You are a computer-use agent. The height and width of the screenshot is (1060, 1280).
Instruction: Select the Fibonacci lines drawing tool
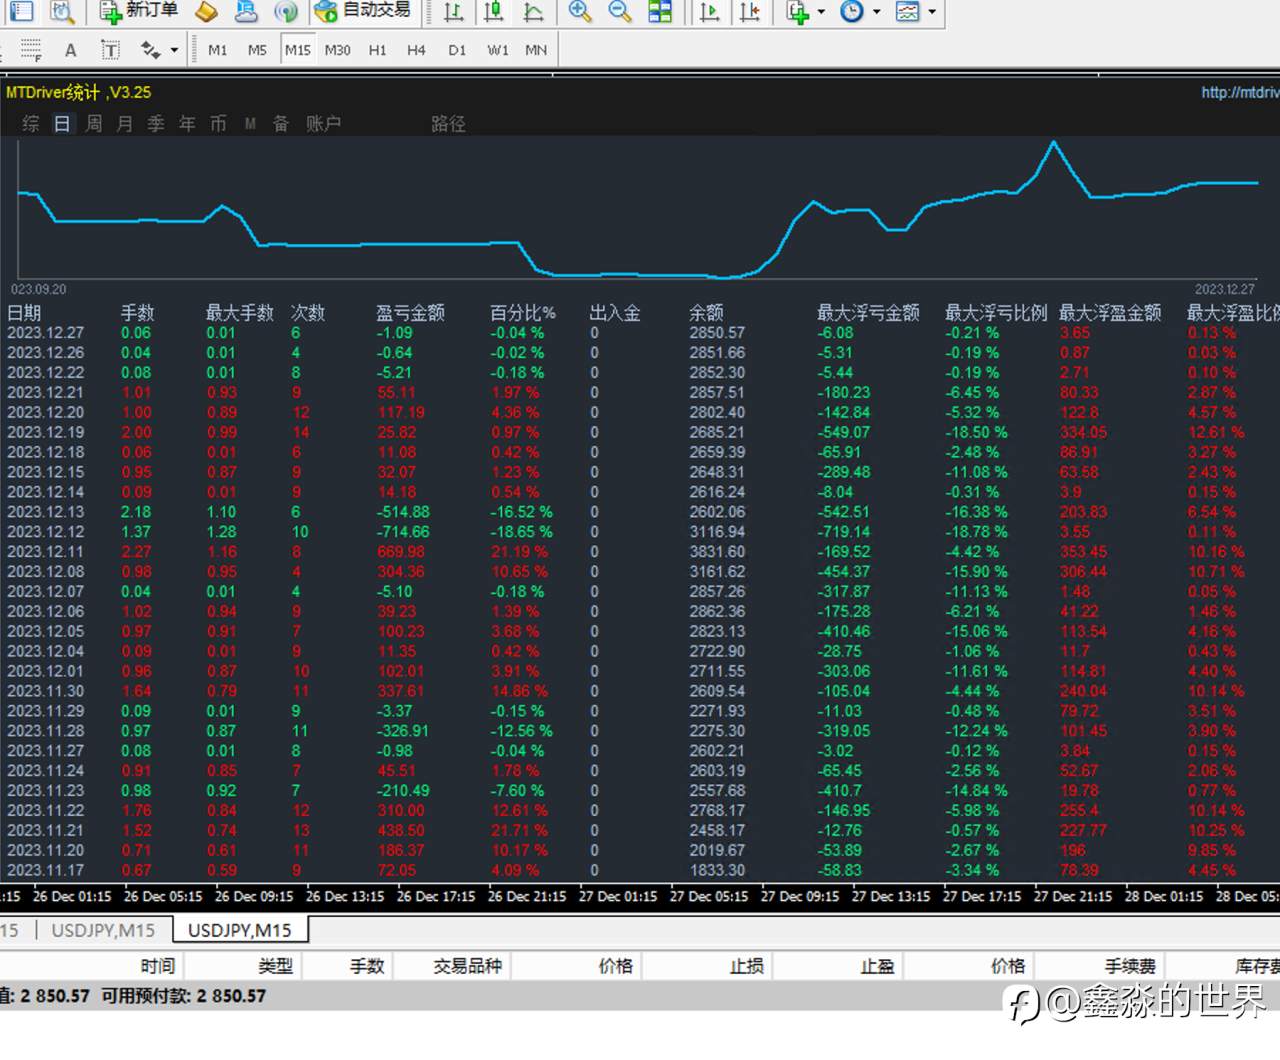(31, 50)
